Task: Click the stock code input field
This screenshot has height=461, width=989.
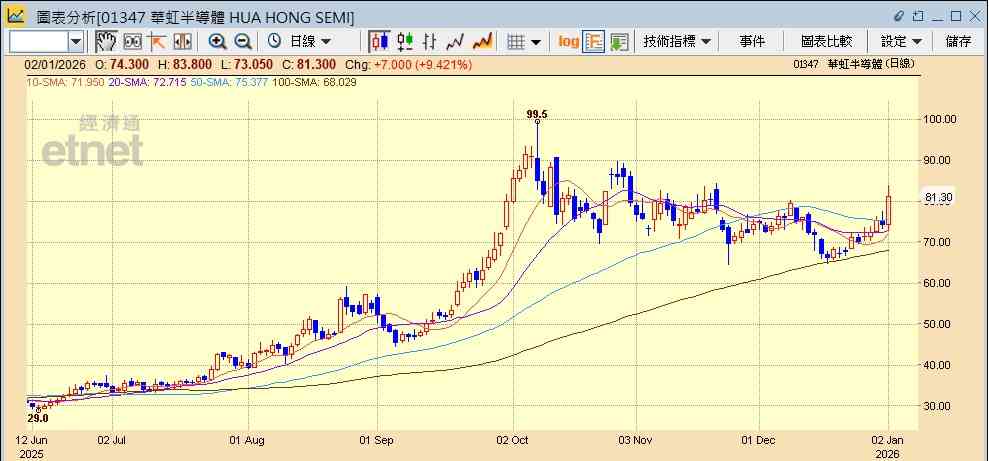Action: coord(40,42)
